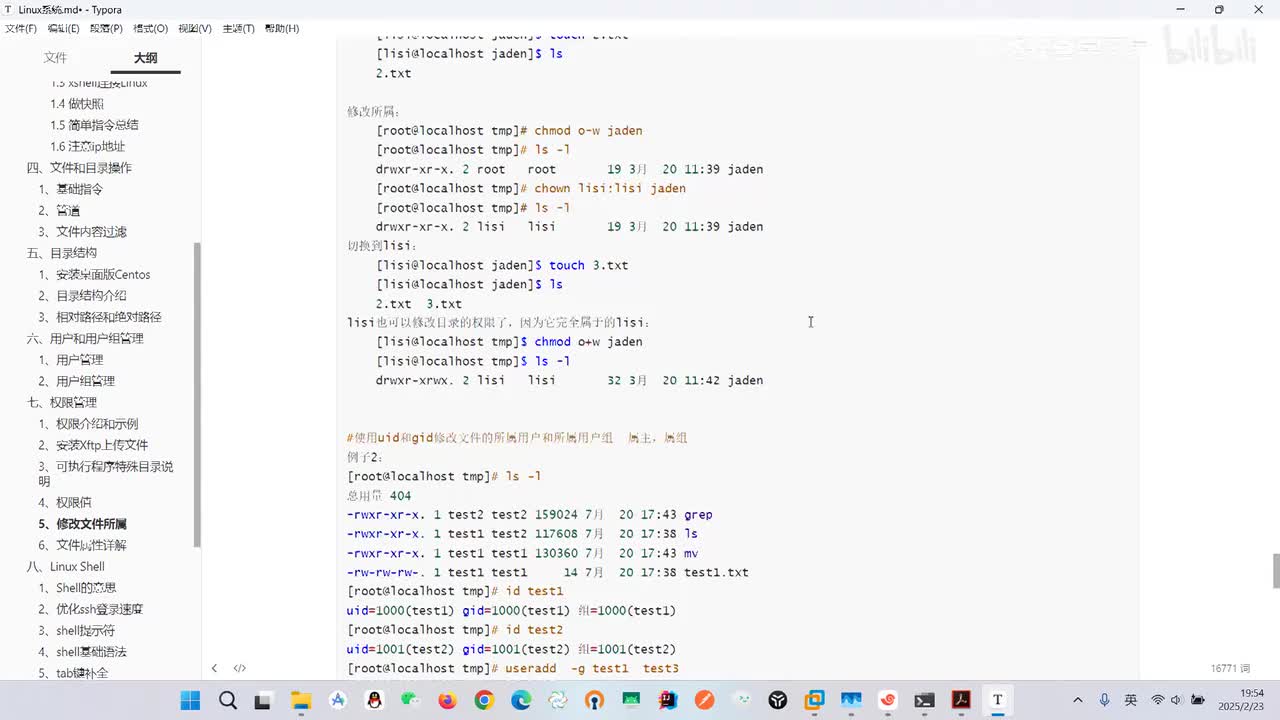1280x720 pixels.
Task: Navigate to 七、权限管理 heading
Action: [x=62, y=403]
